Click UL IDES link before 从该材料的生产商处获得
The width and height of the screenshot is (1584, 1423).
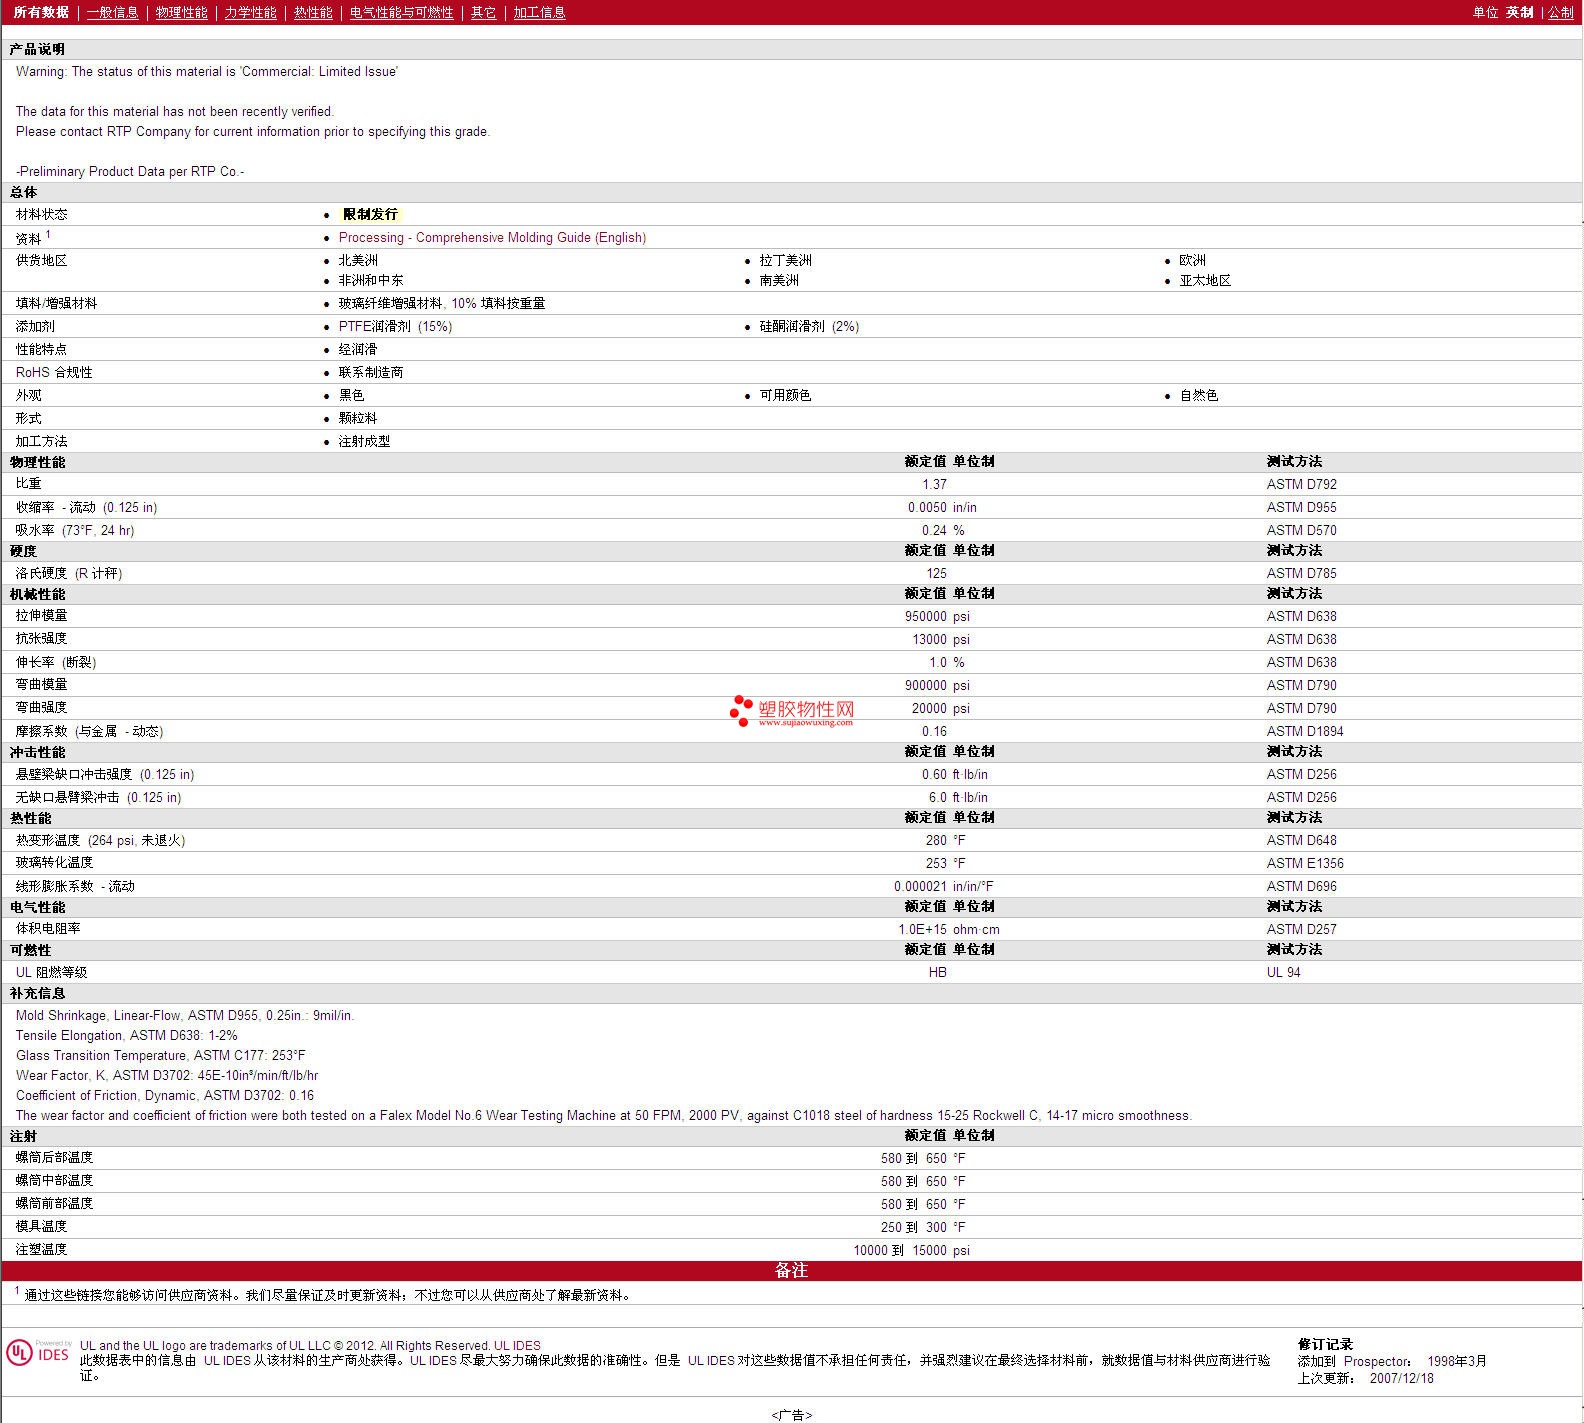[227, 1360]
